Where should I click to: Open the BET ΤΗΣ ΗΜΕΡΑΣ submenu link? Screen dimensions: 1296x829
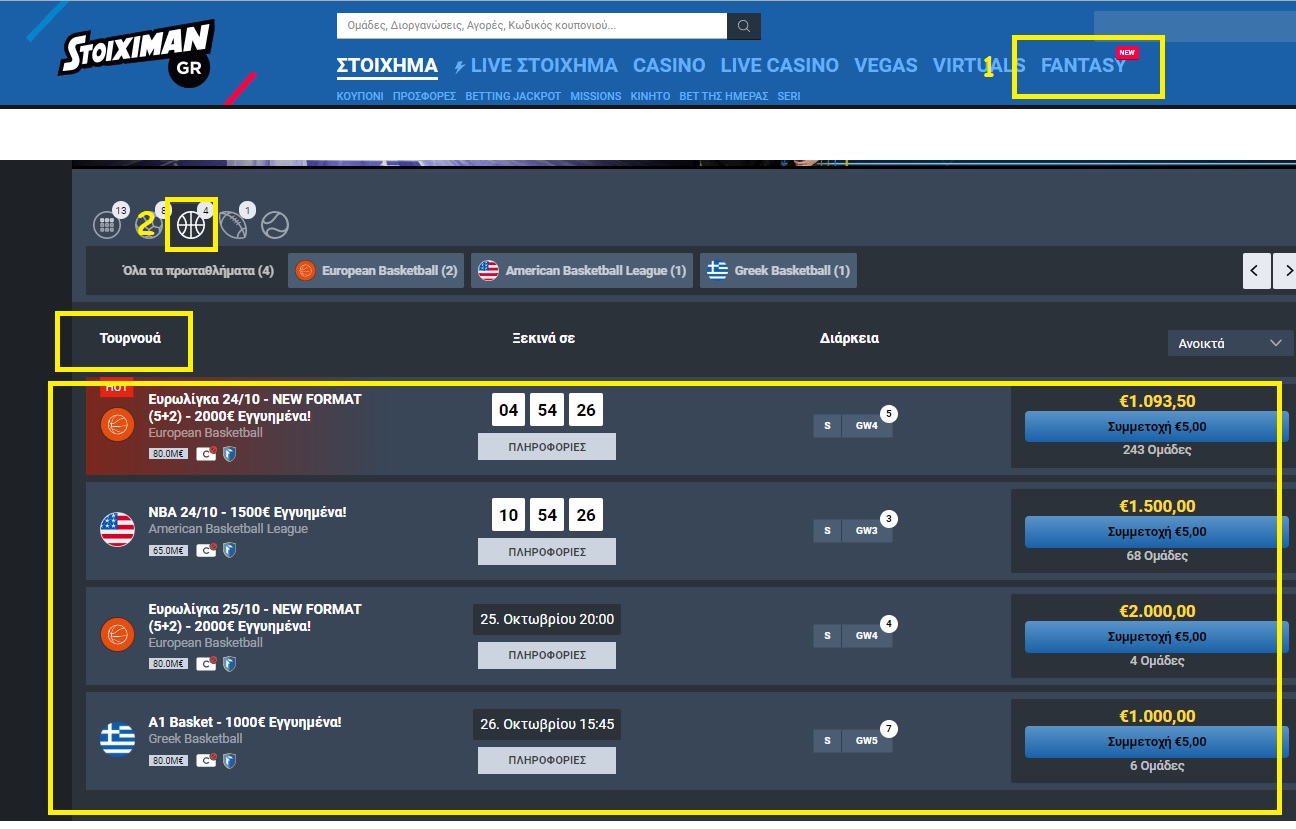pos(723,97)
